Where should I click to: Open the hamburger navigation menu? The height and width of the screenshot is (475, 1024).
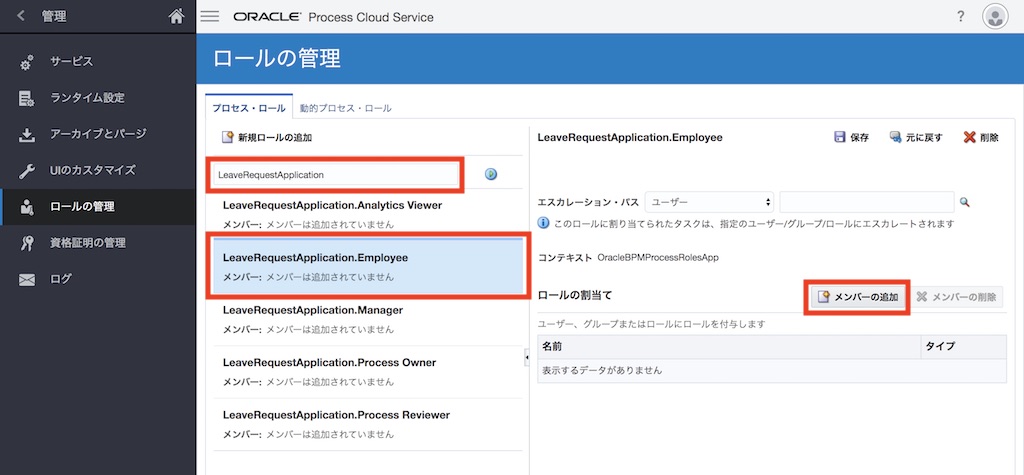210,16
